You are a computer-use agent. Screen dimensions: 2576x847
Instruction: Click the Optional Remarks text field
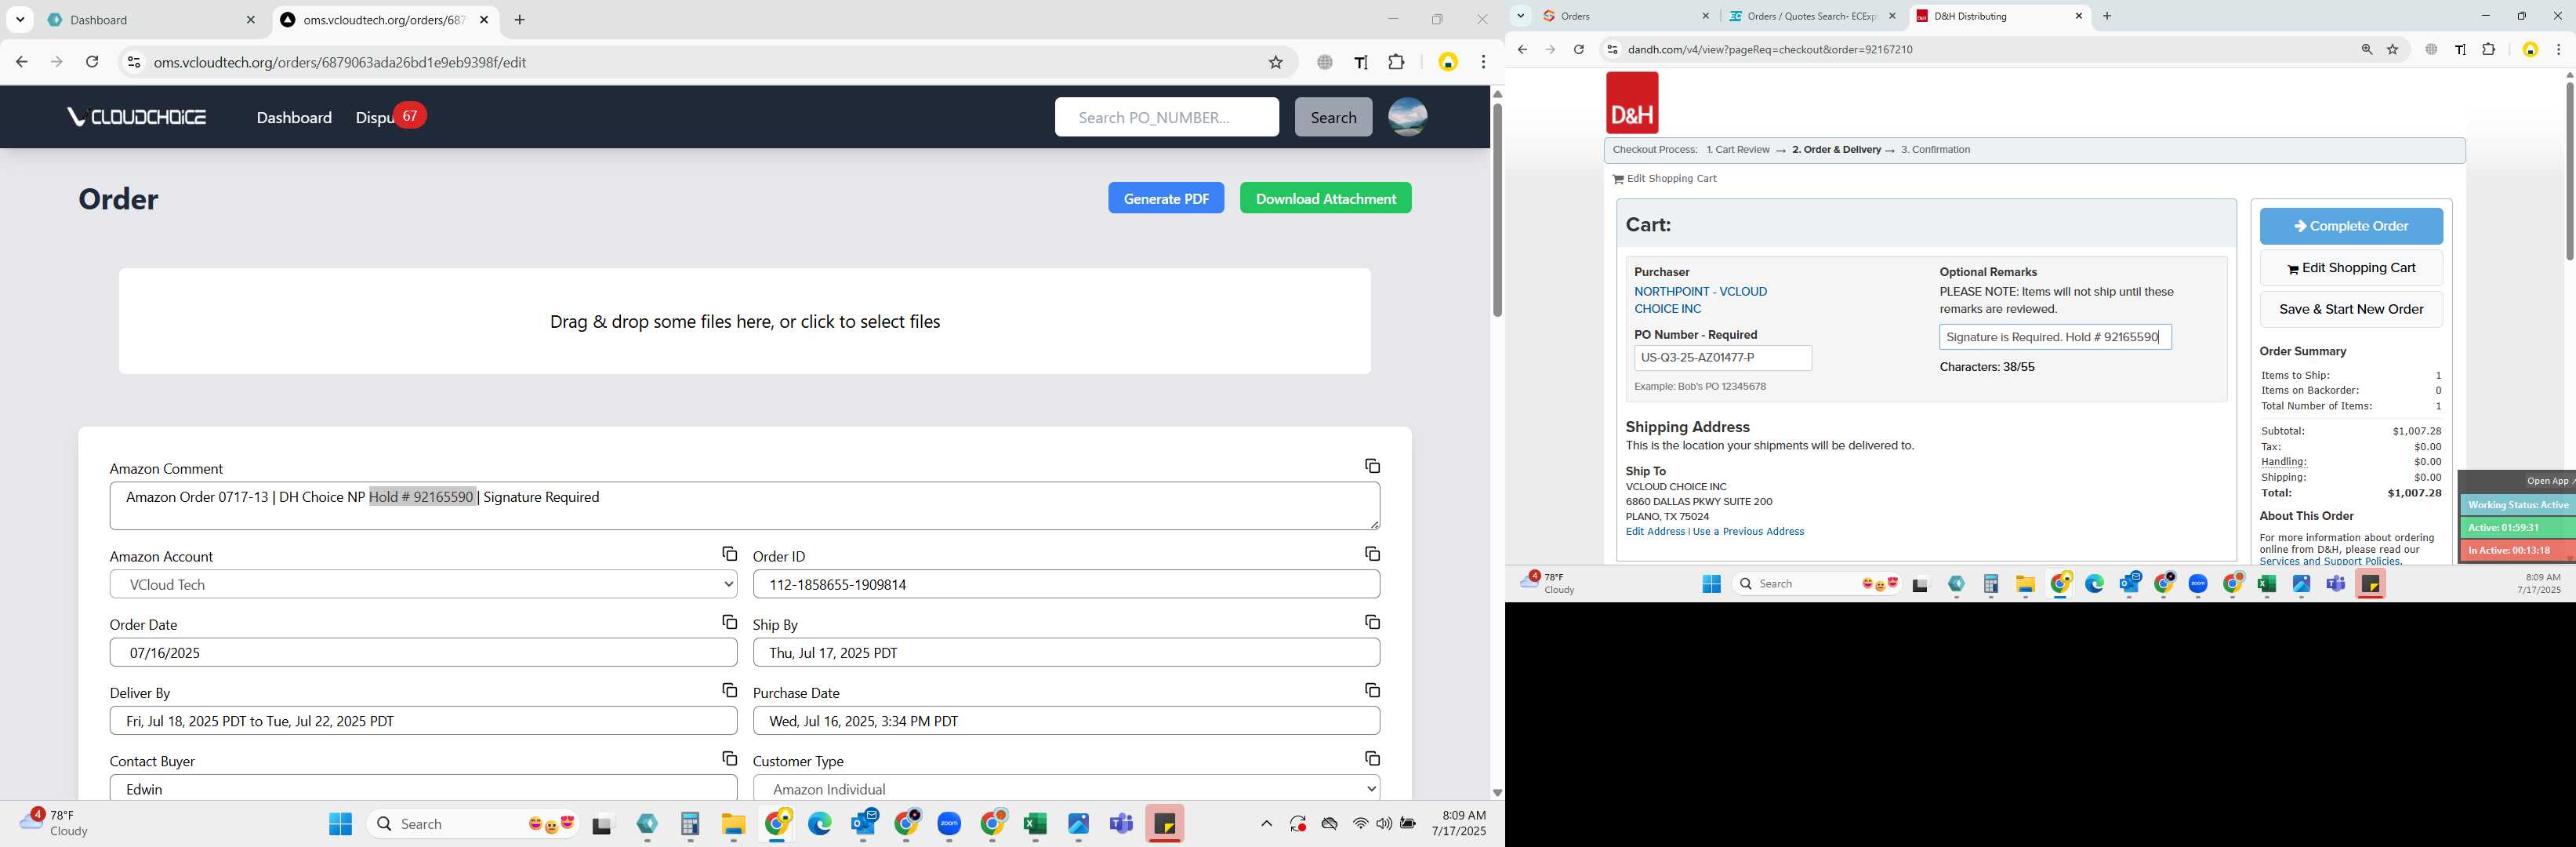(x=2055, y=337)
